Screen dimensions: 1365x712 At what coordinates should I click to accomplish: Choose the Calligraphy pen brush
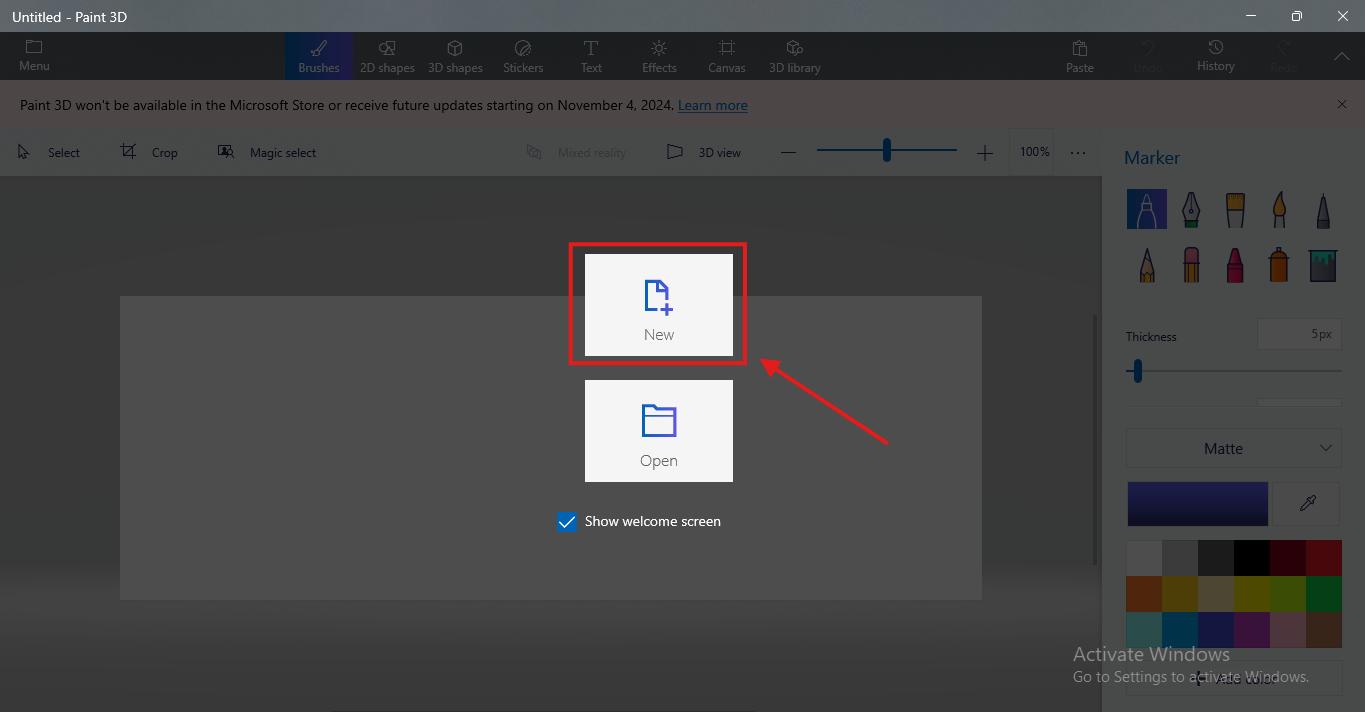pos(1191,210)
